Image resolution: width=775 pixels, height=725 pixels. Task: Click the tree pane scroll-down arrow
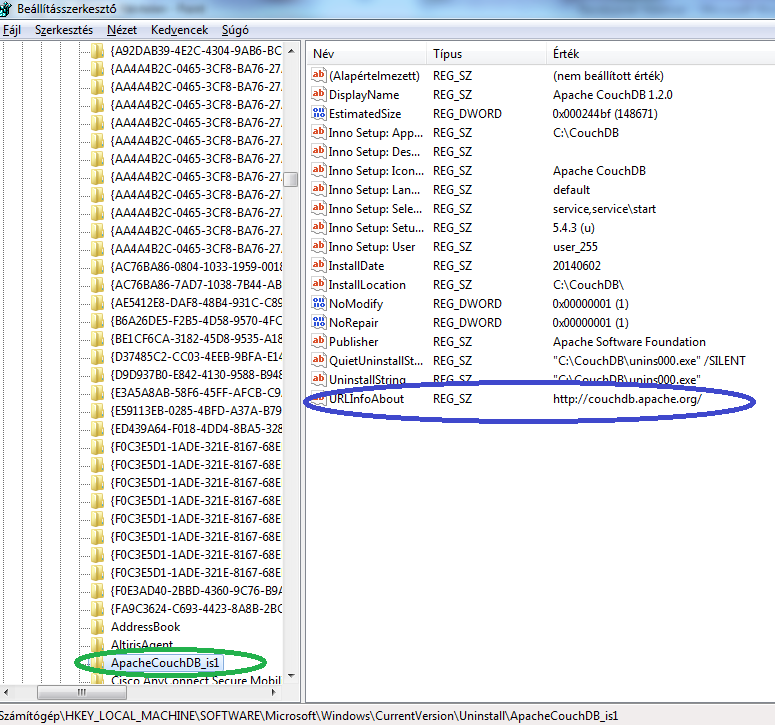click(x=291, y=676)
